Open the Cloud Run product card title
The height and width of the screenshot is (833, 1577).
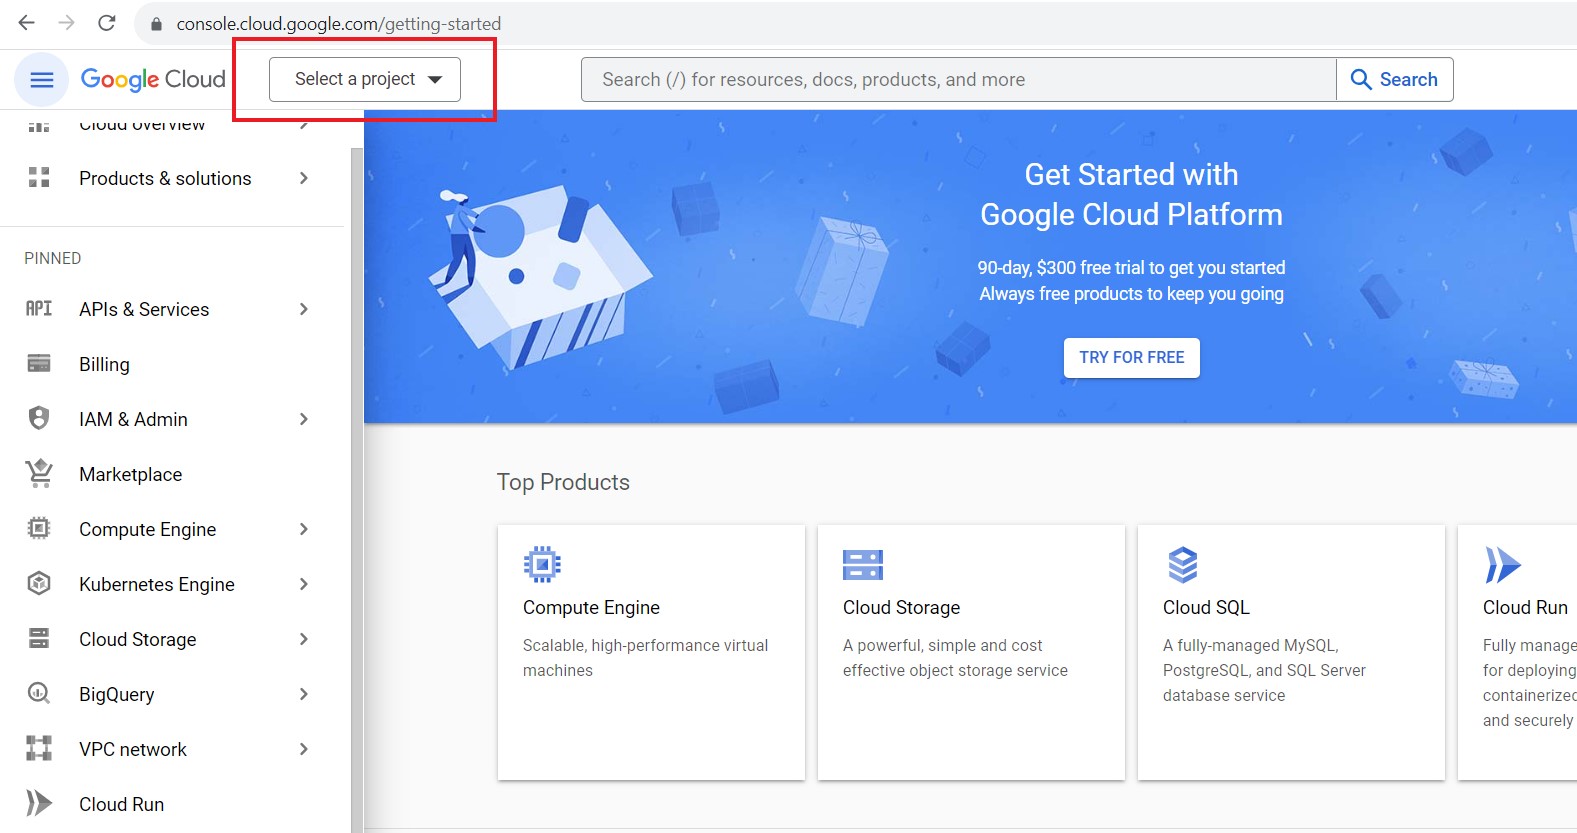tap(1525, 607)
